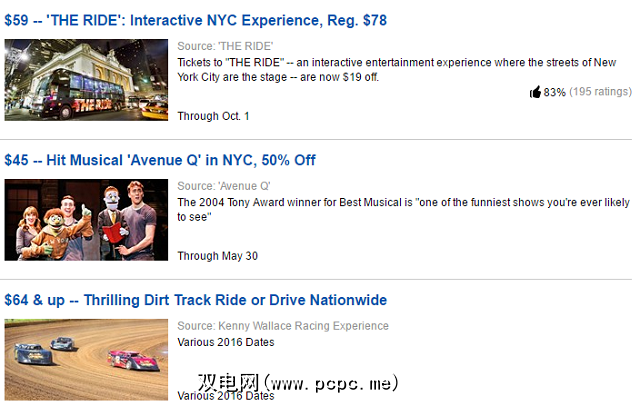Click the separator line above the Avenue Q deal
This screenshot has width=640, height=406.
pyautogui.click(x=320, y=139)
